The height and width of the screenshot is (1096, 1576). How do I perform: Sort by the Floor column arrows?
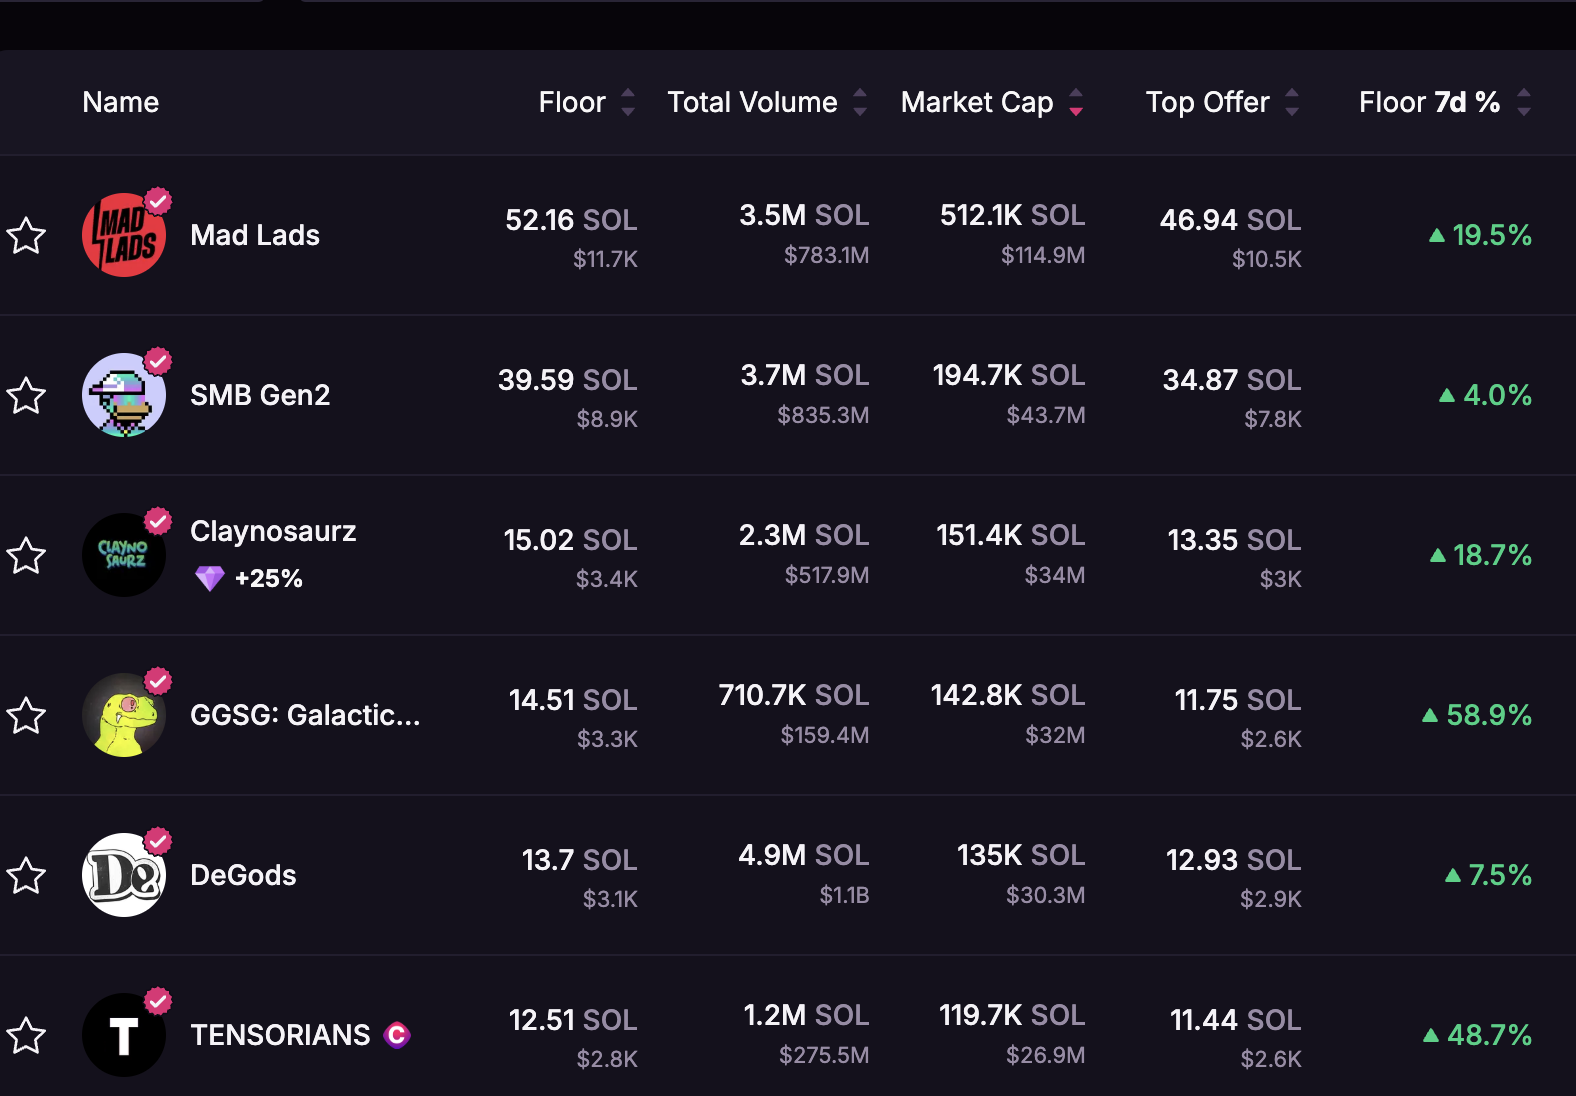tap(628, 102)
